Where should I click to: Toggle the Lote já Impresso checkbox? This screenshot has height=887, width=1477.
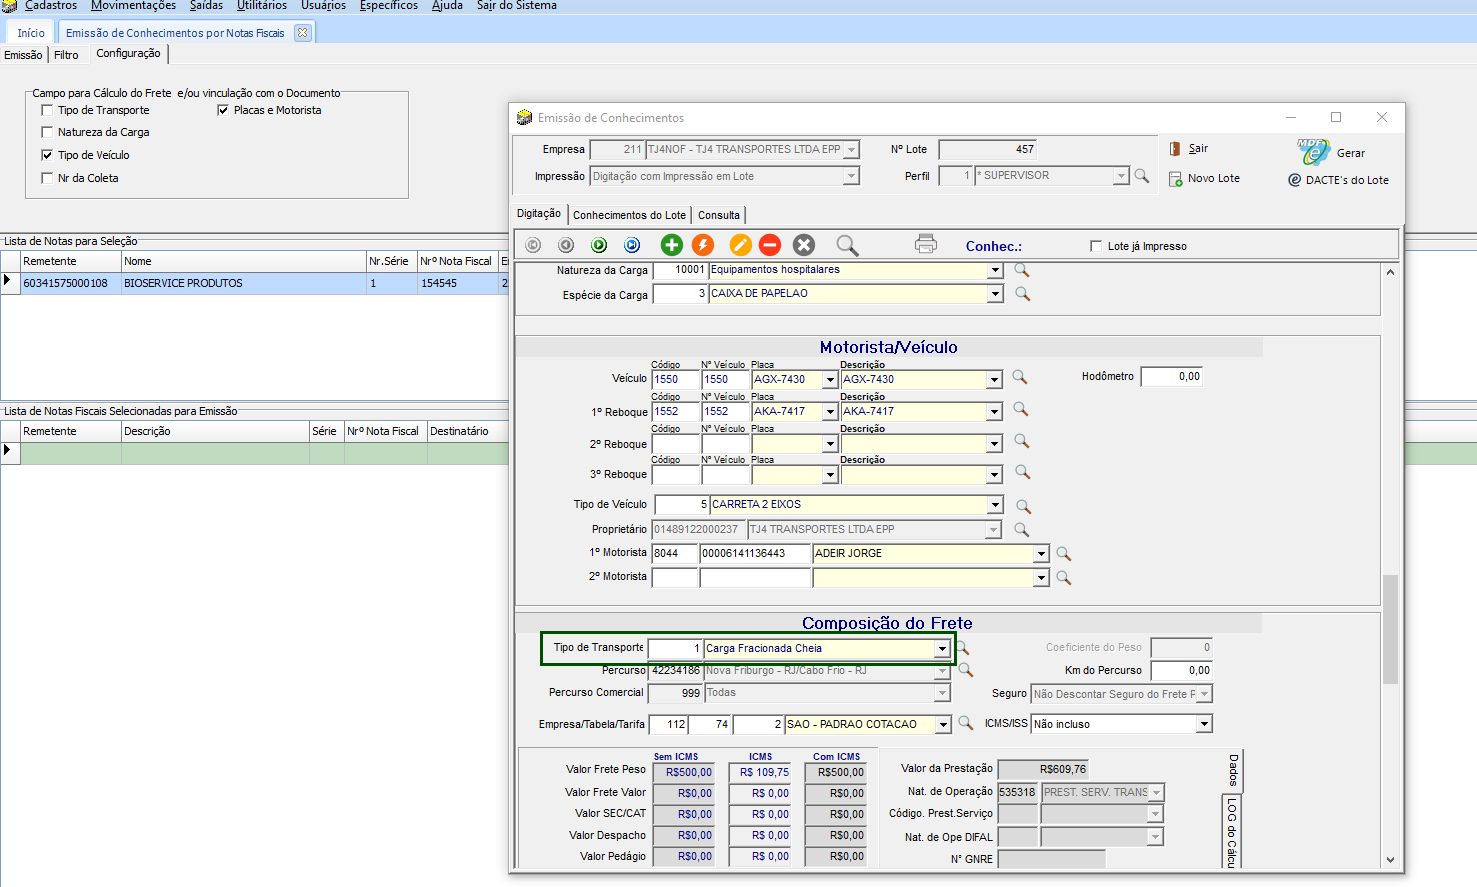(x=1096, y=246)
